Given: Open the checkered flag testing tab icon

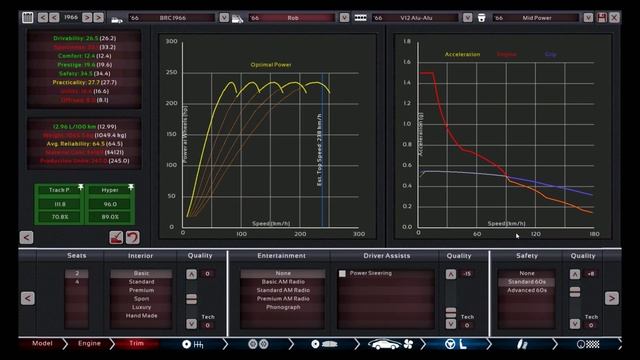Looking at the screenshot, I should coord(589,344).
